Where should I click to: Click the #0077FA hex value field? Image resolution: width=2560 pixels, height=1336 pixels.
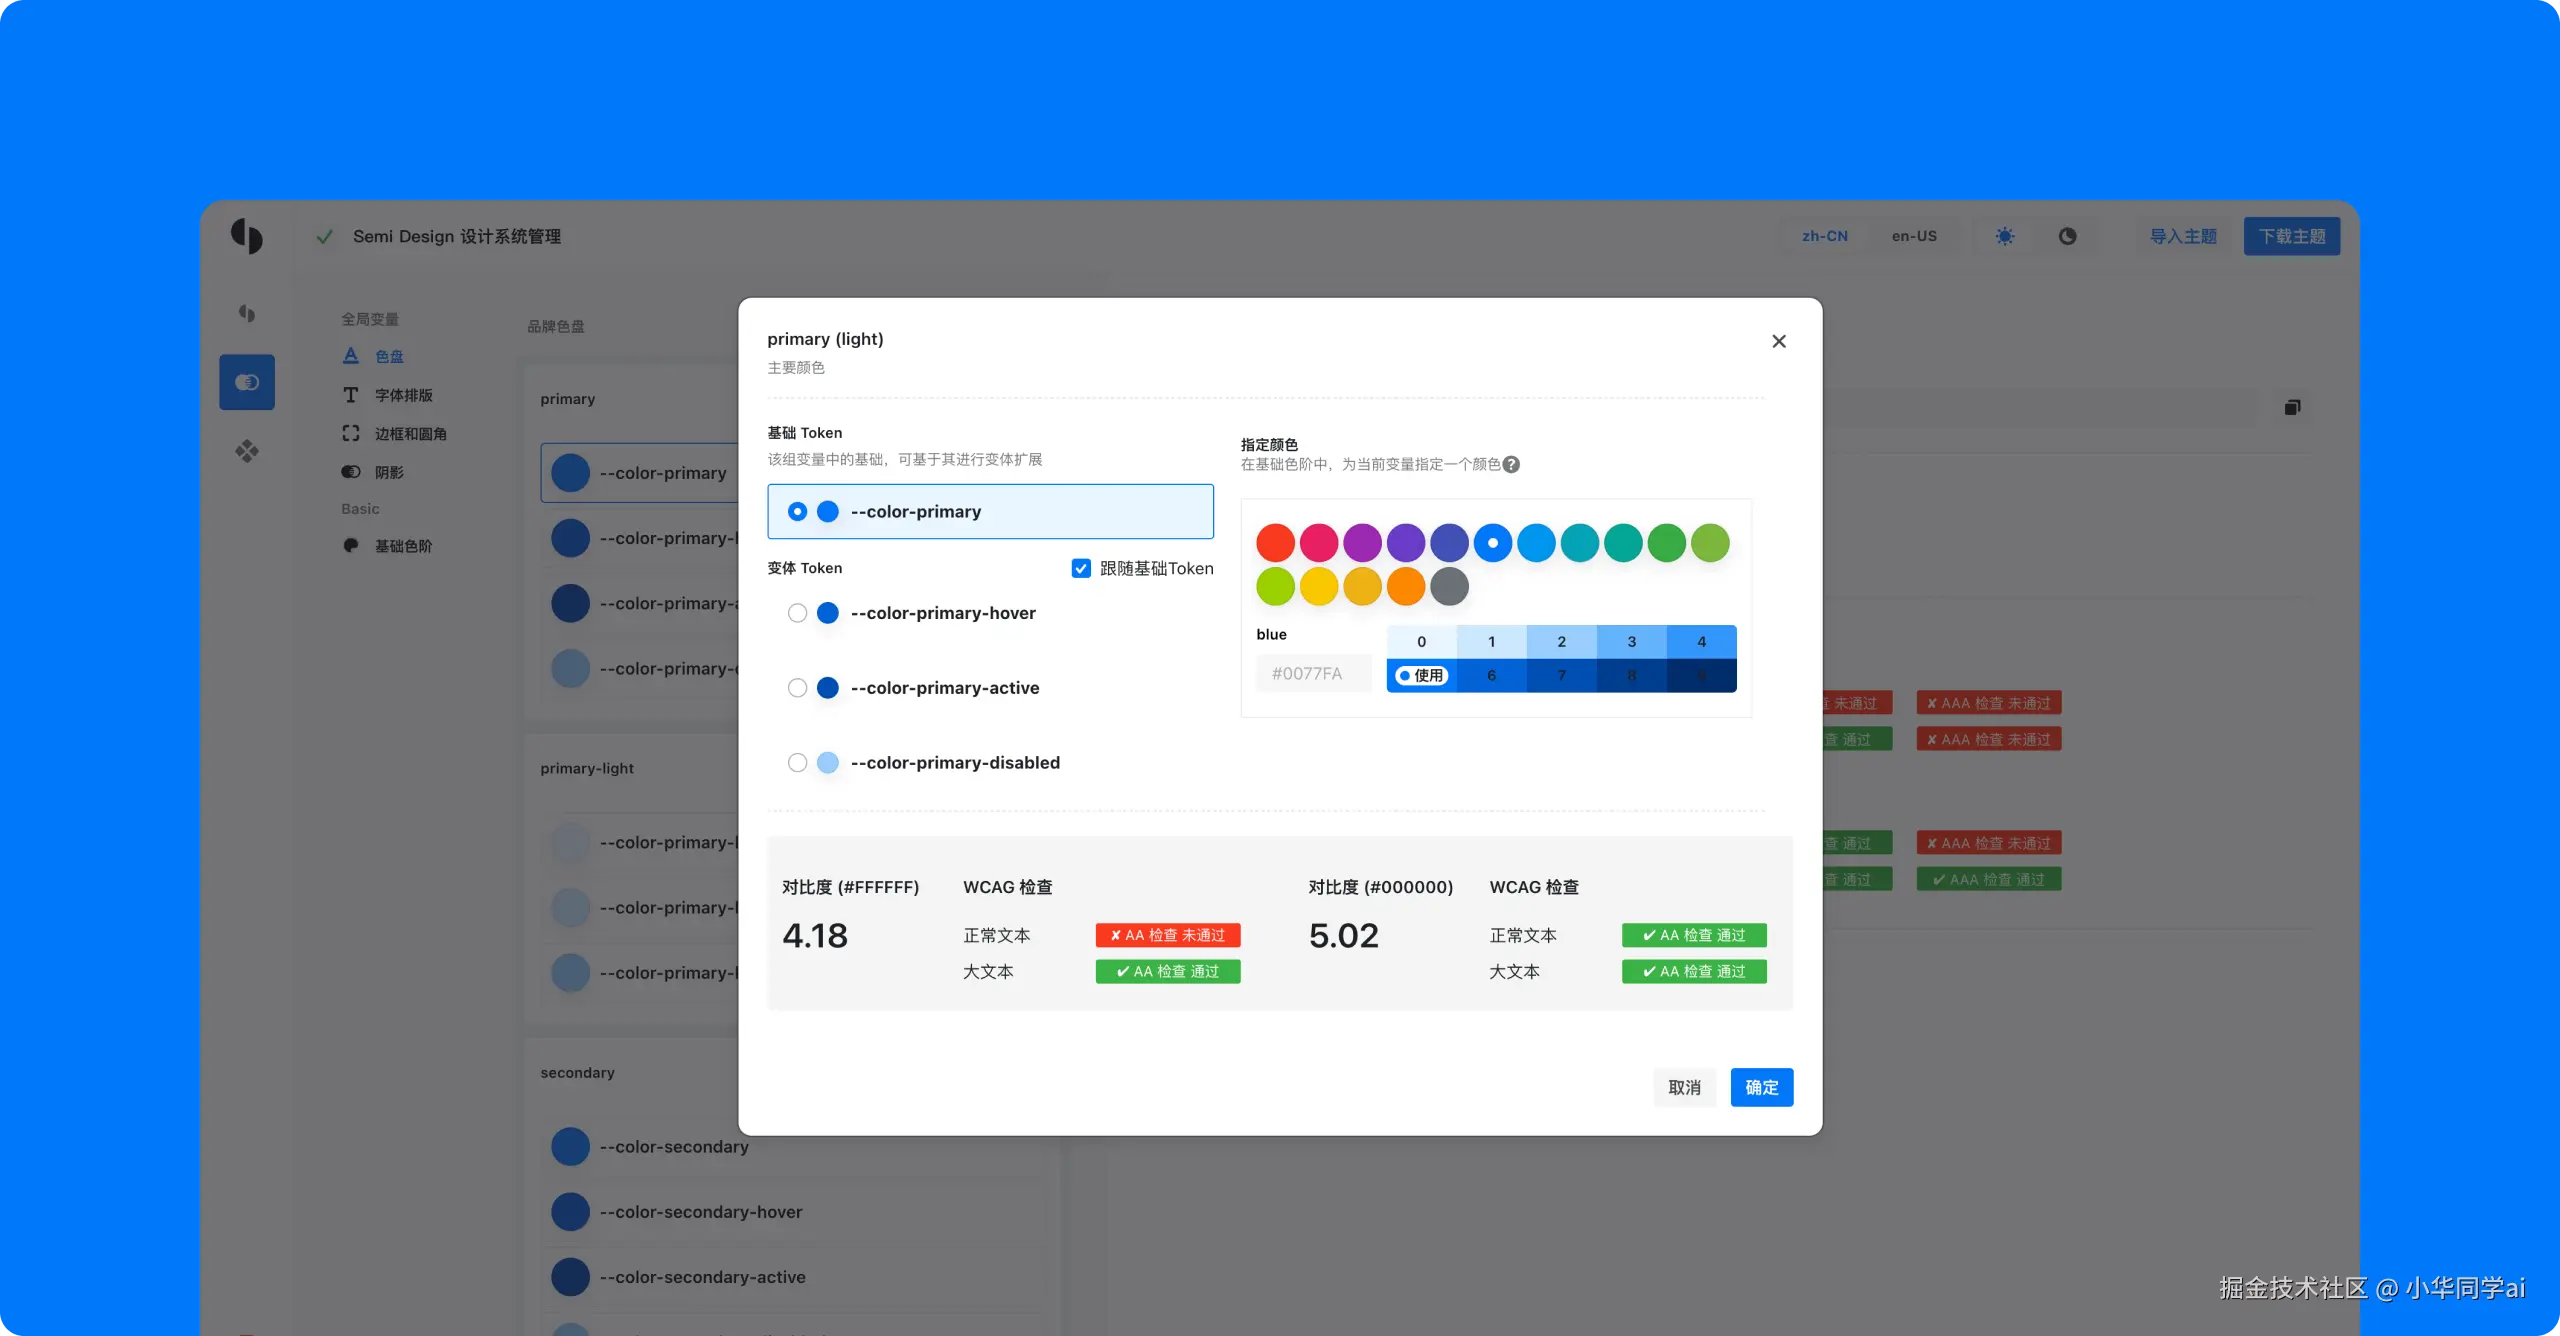(1307, 674)
